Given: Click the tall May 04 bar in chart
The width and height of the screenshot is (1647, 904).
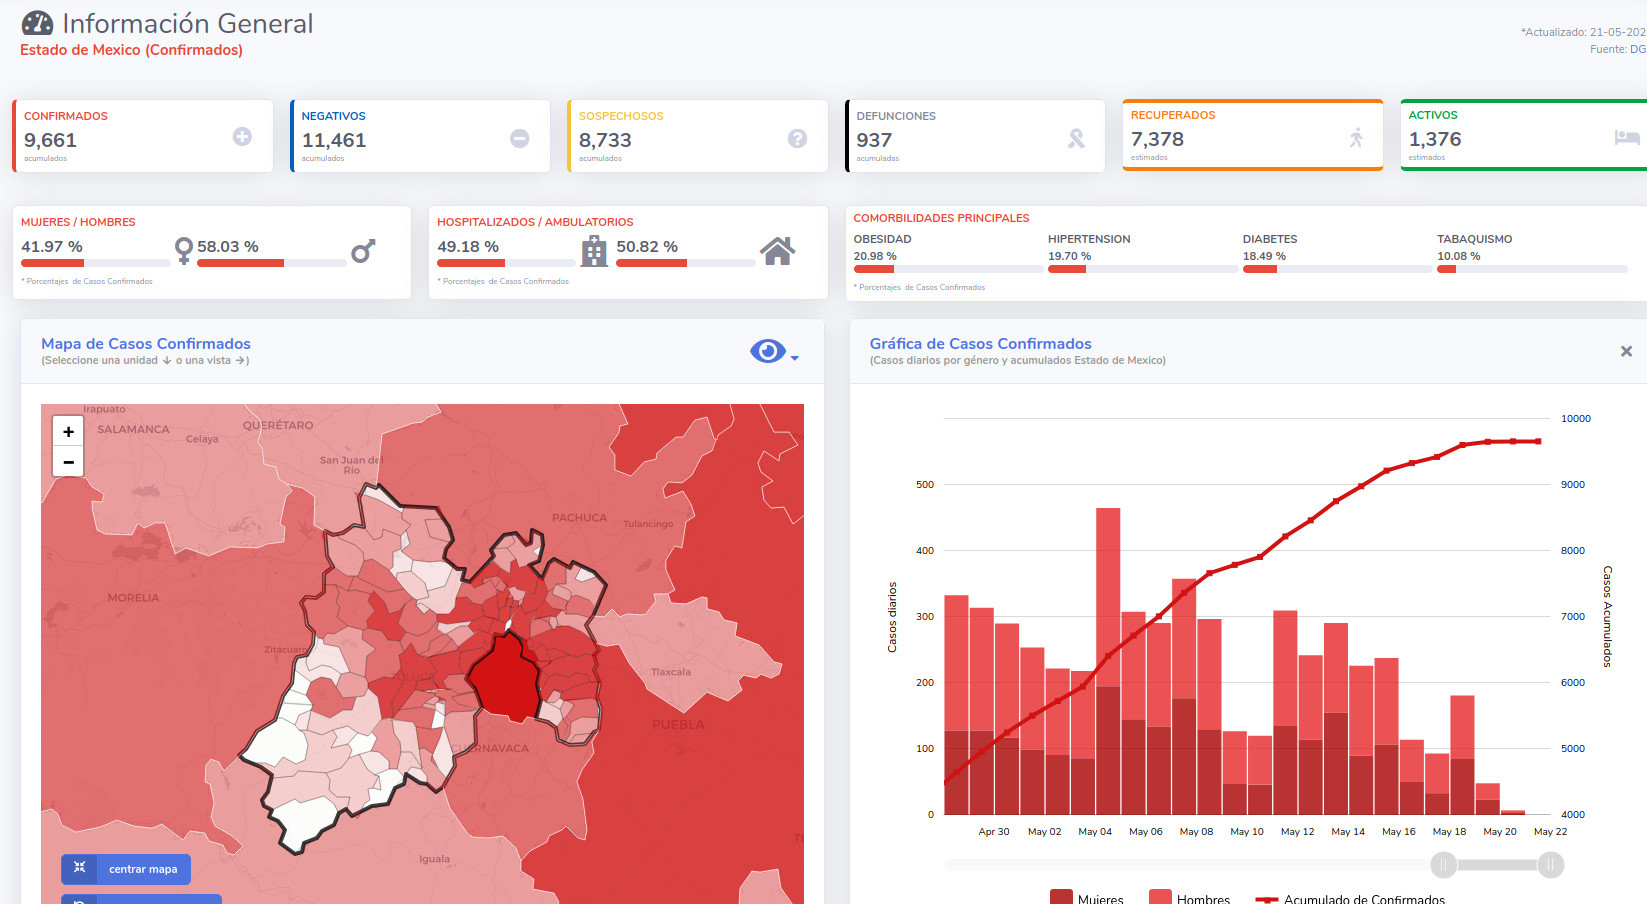Looking at the screenshot, I should point(1107,661).
